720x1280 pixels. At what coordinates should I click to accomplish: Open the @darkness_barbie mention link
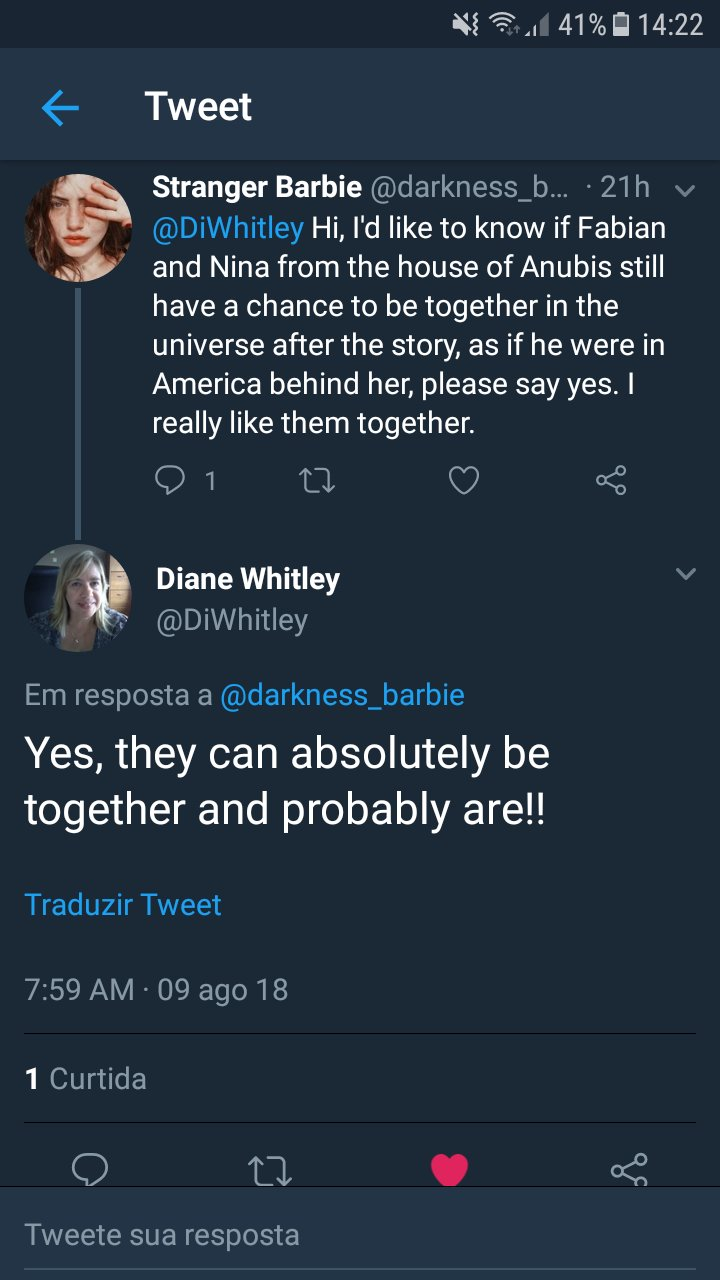(x=342, y=695)
